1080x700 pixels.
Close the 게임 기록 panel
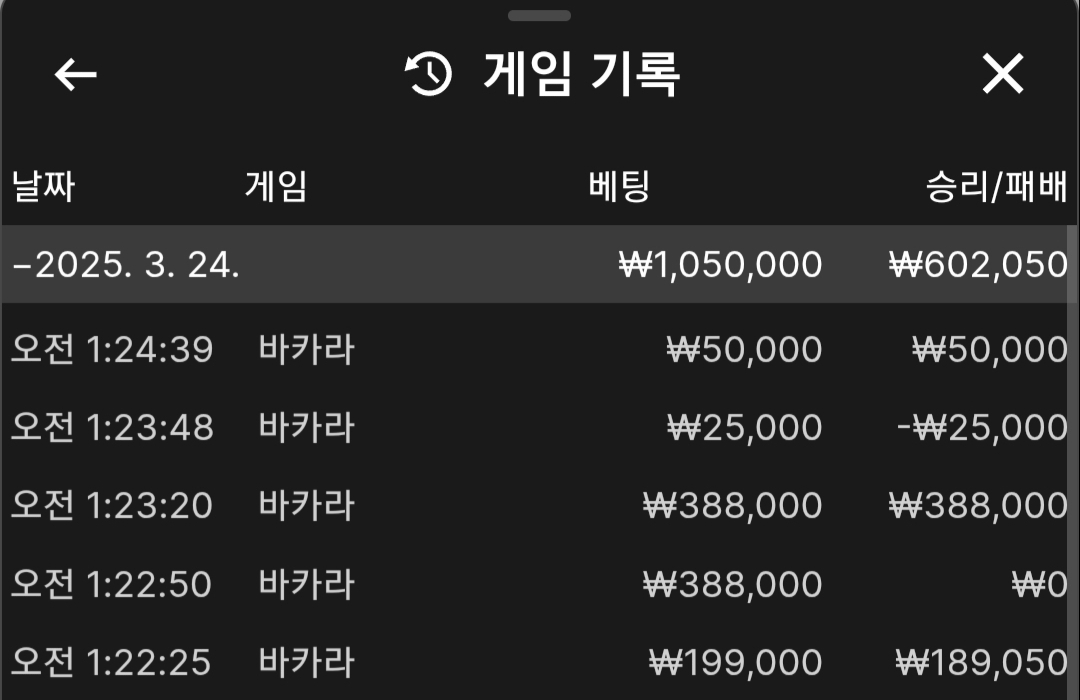coord(1003,74)
